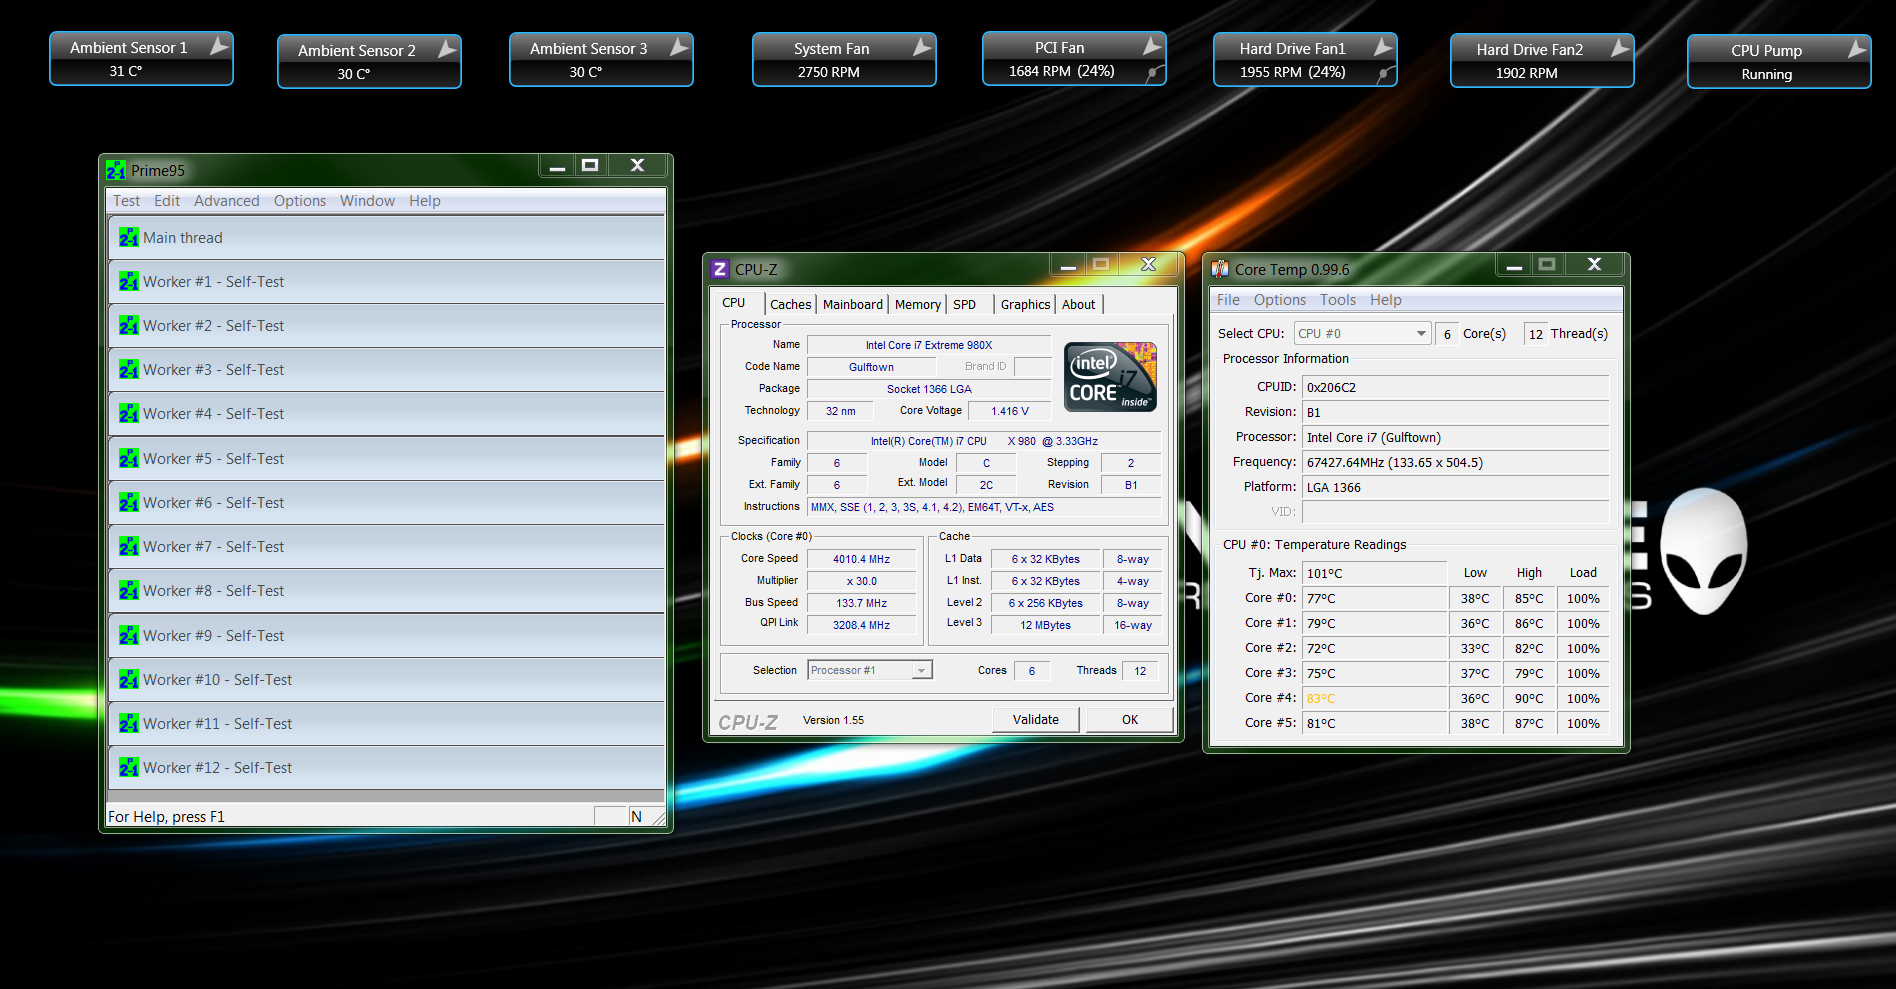Click the arrow icon on Ambient Sensor 2 widget
This screenshot has width=1896, height=989.
click(447, 49)
